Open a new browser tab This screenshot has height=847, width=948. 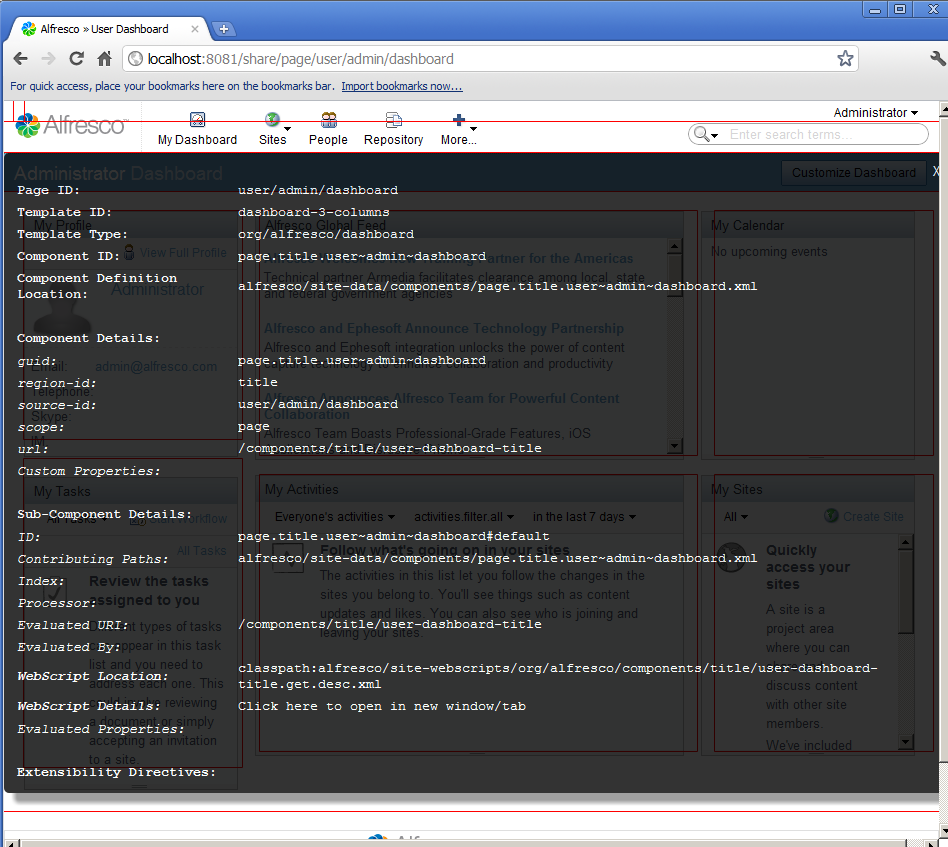point(224,29)
